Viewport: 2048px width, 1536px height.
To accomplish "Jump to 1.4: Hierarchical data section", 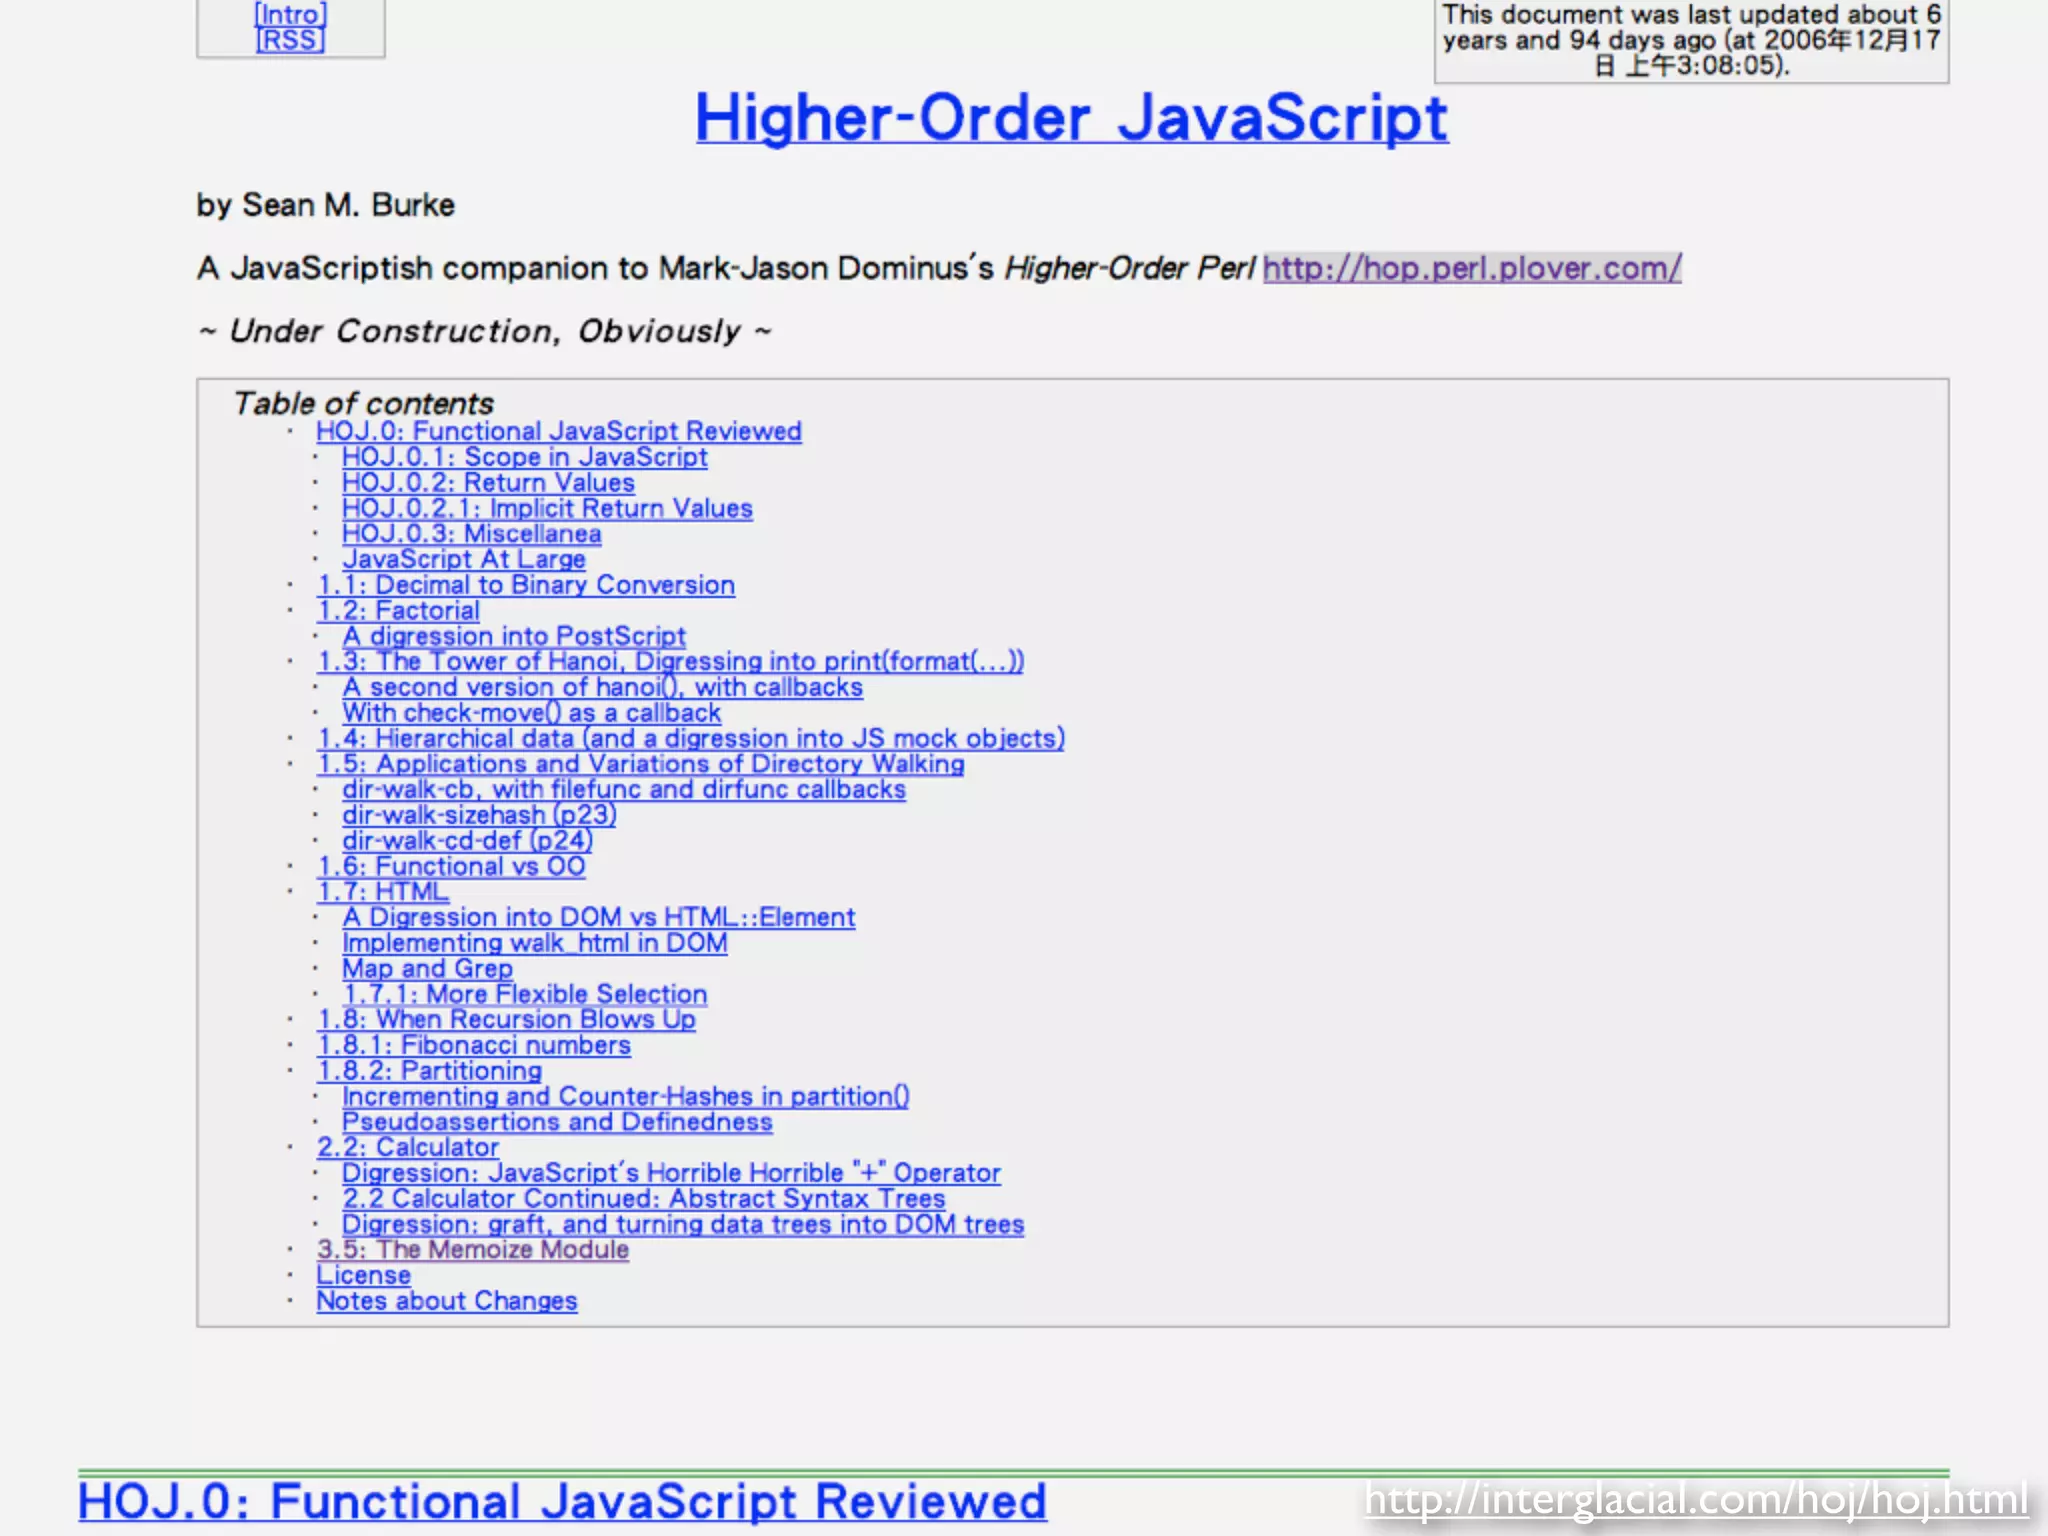I will 691,738.
